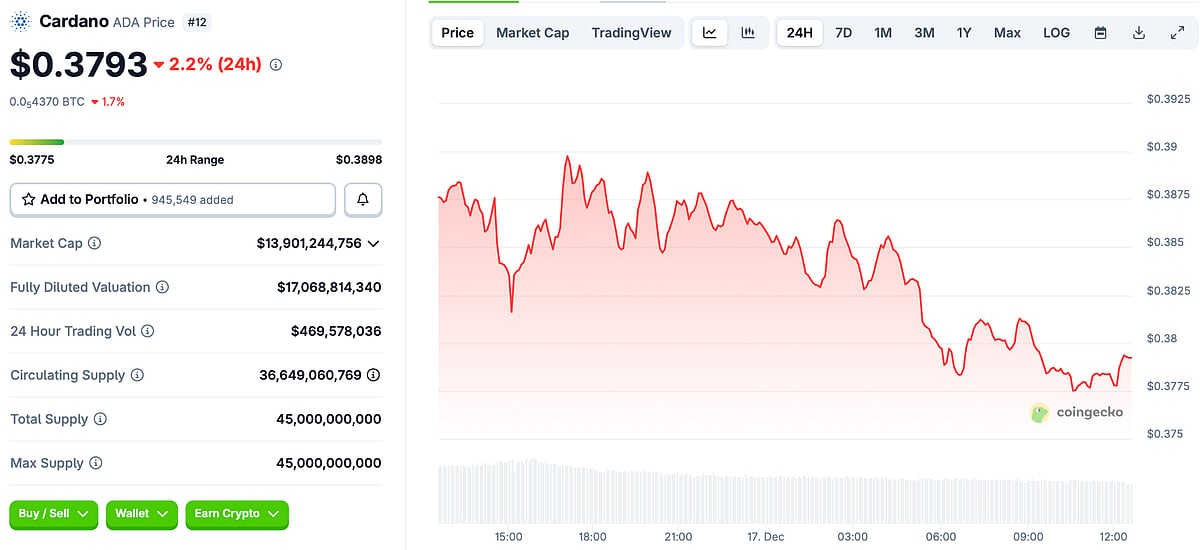Open the Earn Crypto dropdown
This screenshot has height=550, width=1200.
pos(237,514)
